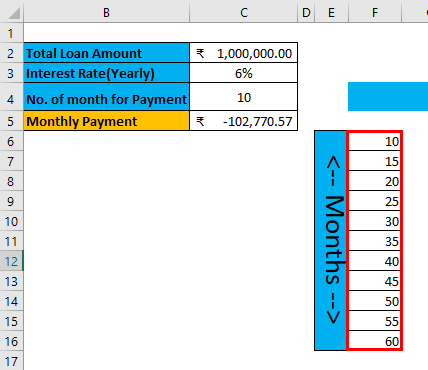This screenshot has height=370, width=428.
Task: Click the blue header cell in column F
Action: pos(388,96)
